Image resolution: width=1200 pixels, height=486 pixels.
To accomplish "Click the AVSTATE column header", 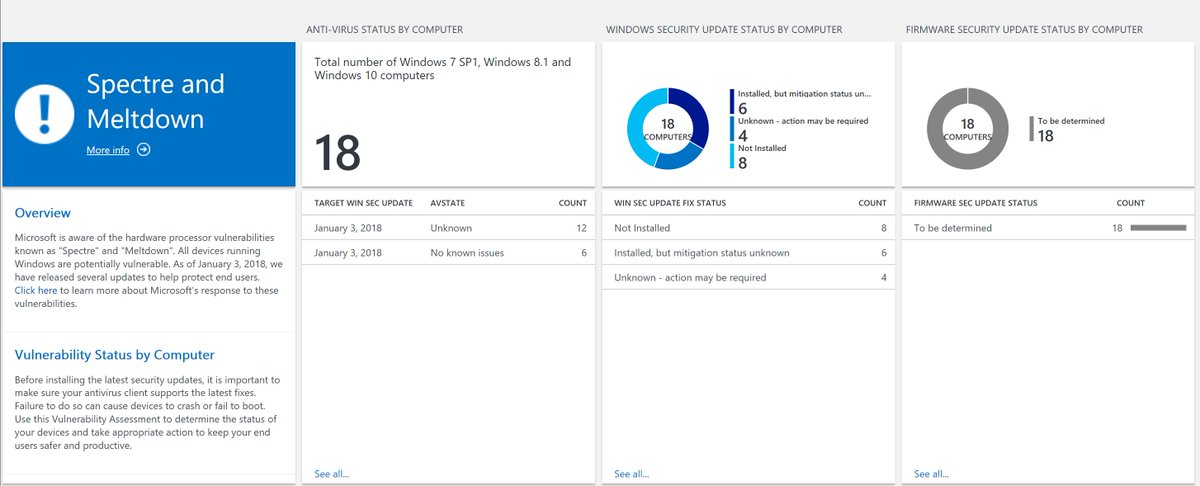I will pos(447,203).
